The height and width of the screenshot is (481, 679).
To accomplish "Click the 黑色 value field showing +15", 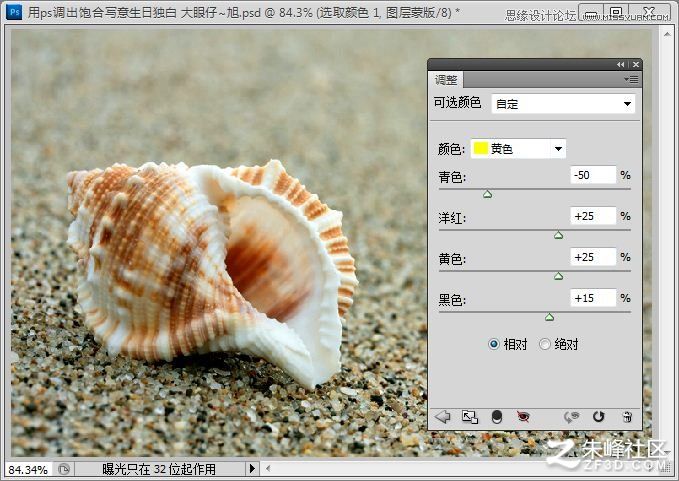I will point(593,298).
